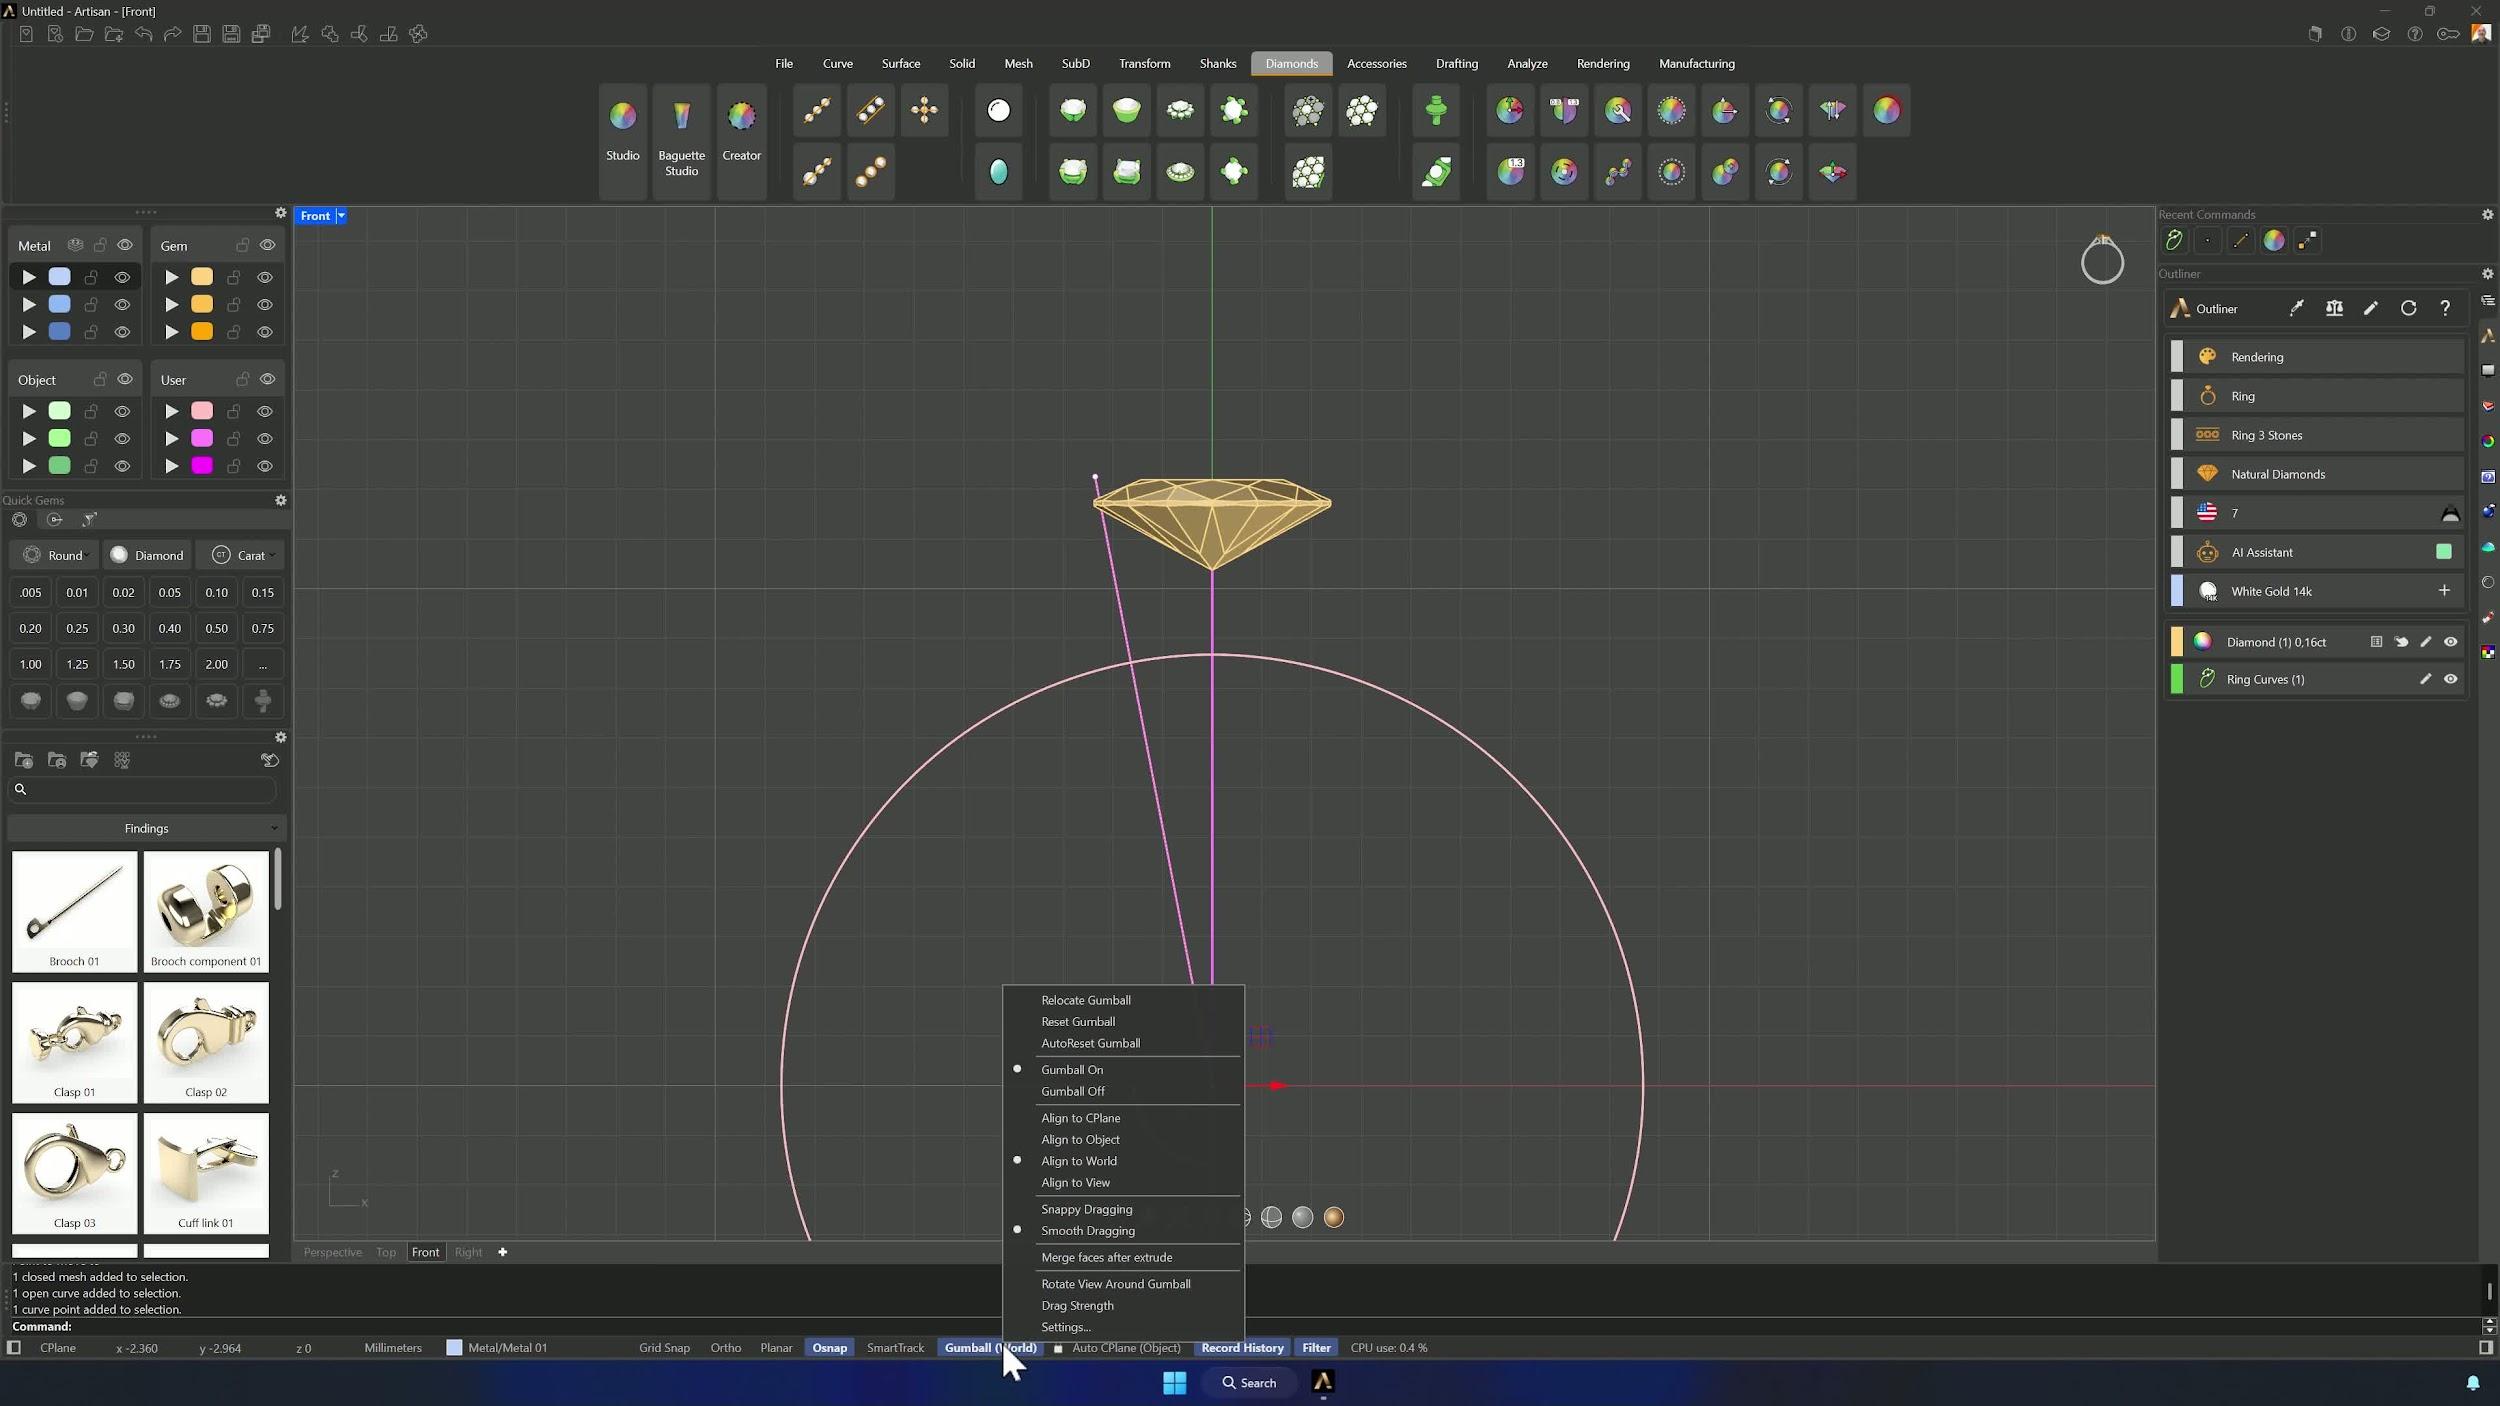
Task: Expand first Metal layer row arrow
Action: (x=29, y=277)
